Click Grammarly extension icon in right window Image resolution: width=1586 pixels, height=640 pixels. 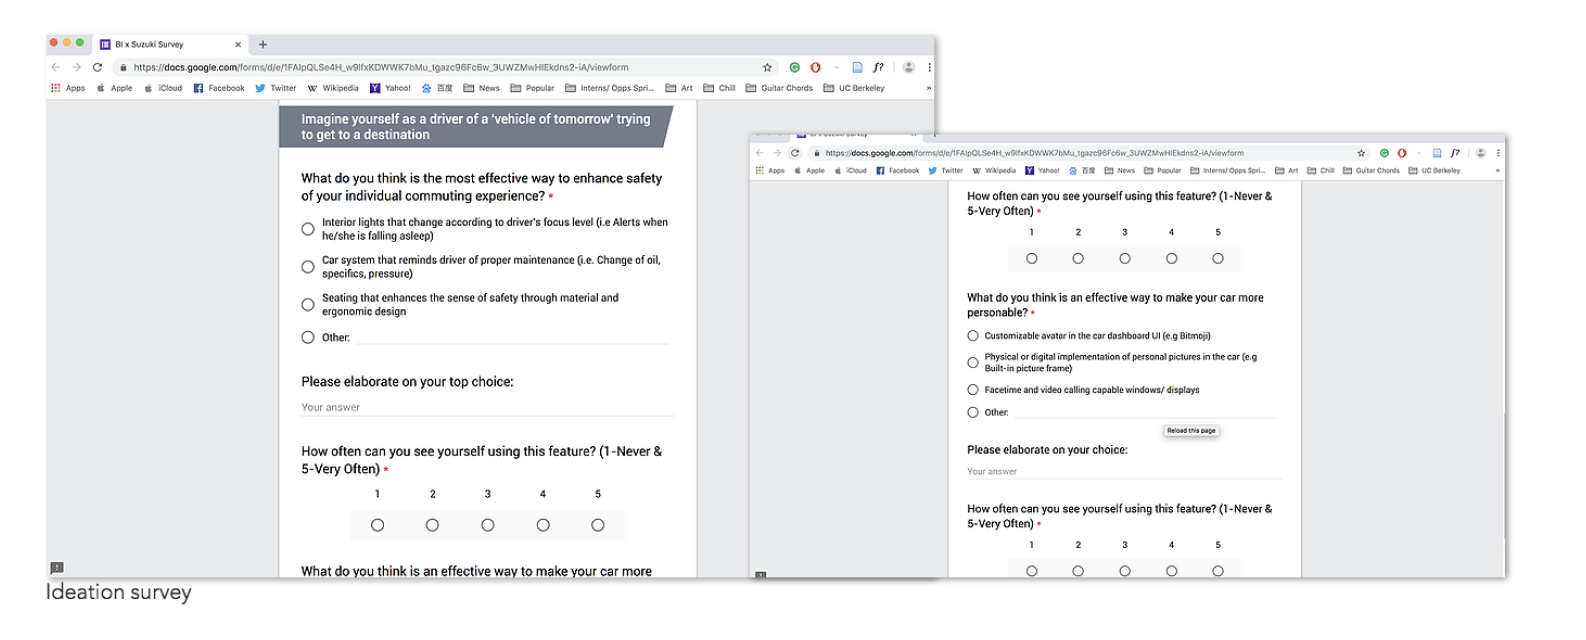pyautogui.click(x=1384, y=153)
